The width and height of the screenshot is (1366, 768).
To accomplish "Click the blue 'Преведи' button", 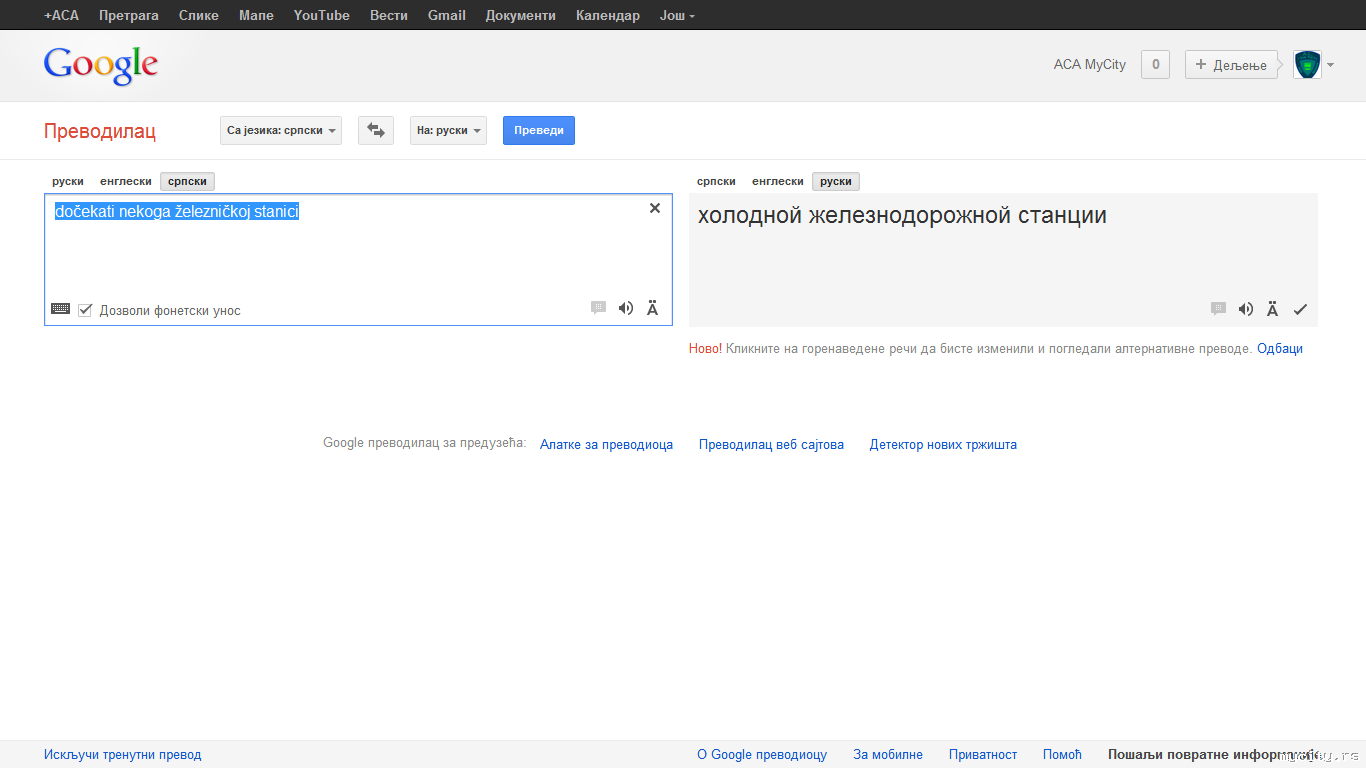I will point(539,130).
